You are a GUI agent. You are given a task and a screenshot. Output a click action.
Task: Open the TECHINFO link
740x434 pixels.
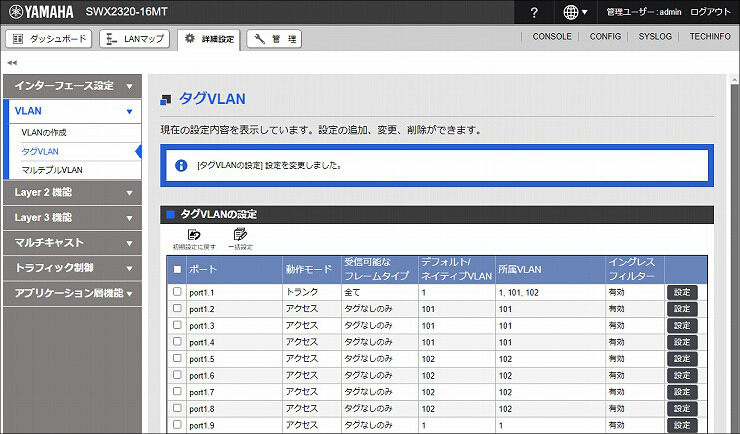point(710,36)
